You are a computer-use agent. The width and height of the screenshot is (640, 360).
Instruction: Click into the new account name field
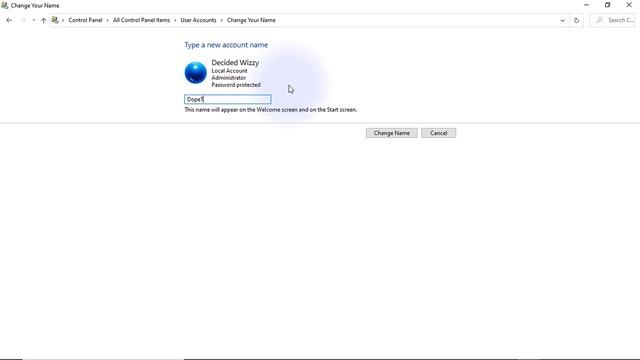pos(227,99)
